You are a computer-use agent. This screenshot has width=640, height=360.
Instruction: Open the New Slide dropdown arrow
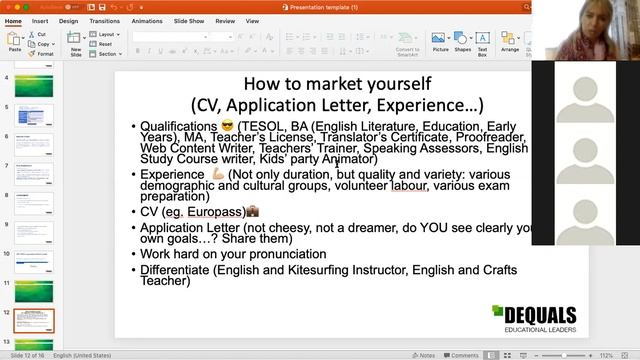(x=84, y=38)
